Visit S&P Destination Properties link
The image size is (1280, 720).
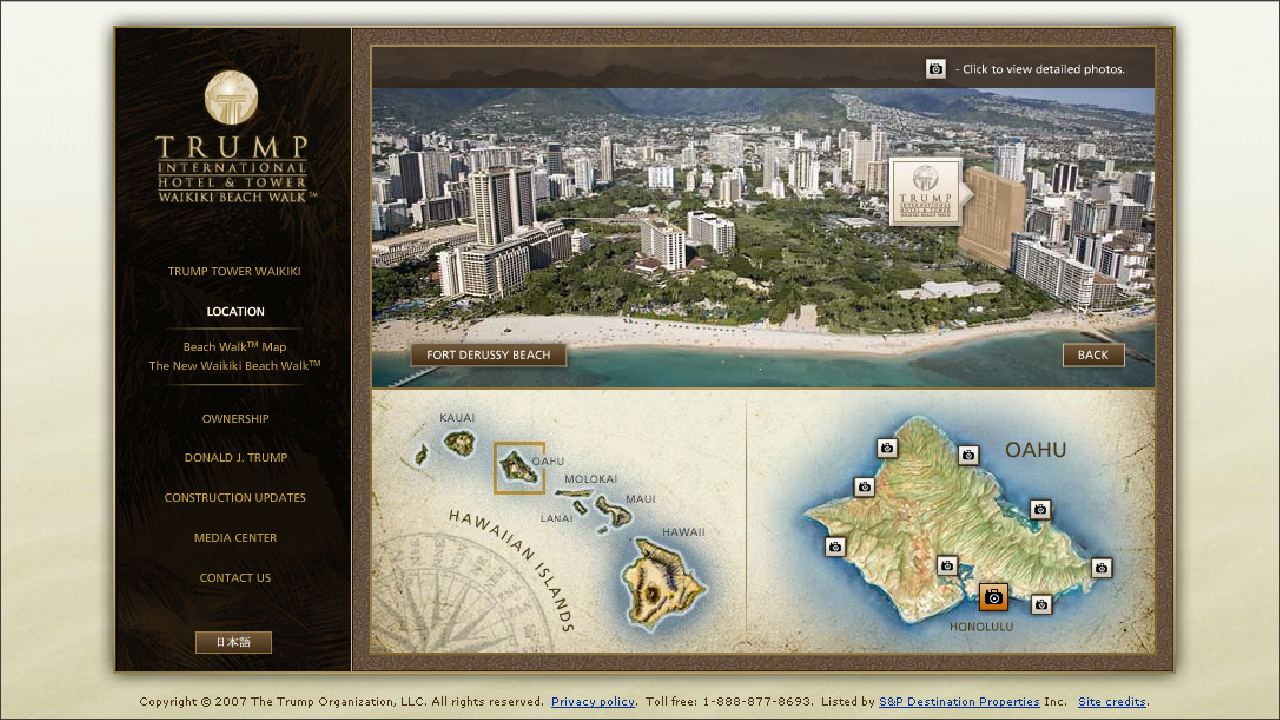pyautogui.click(x=960, y=702)
